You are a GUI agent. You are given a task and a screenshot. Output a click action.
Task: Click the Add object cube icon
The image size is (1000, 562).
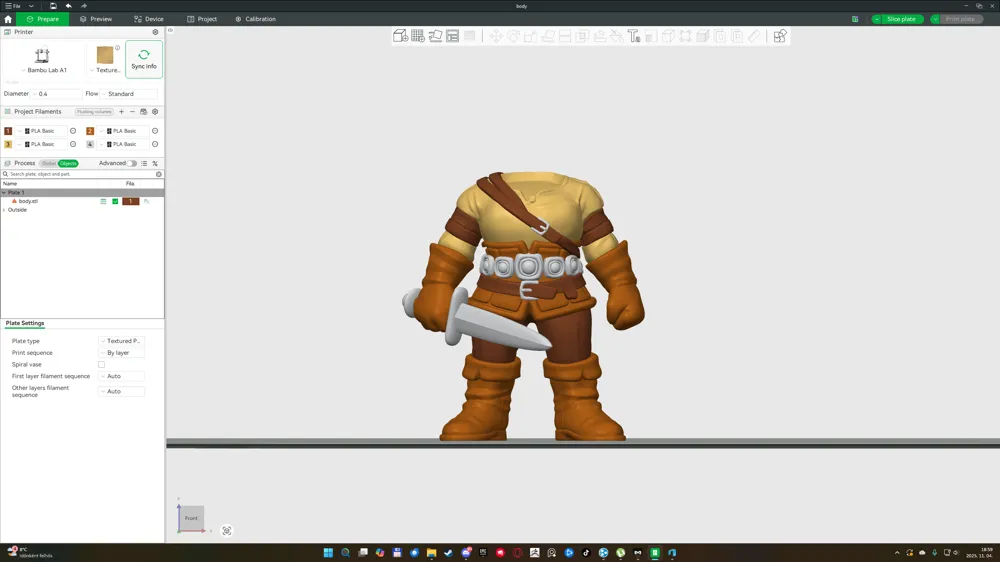point(401,36)
